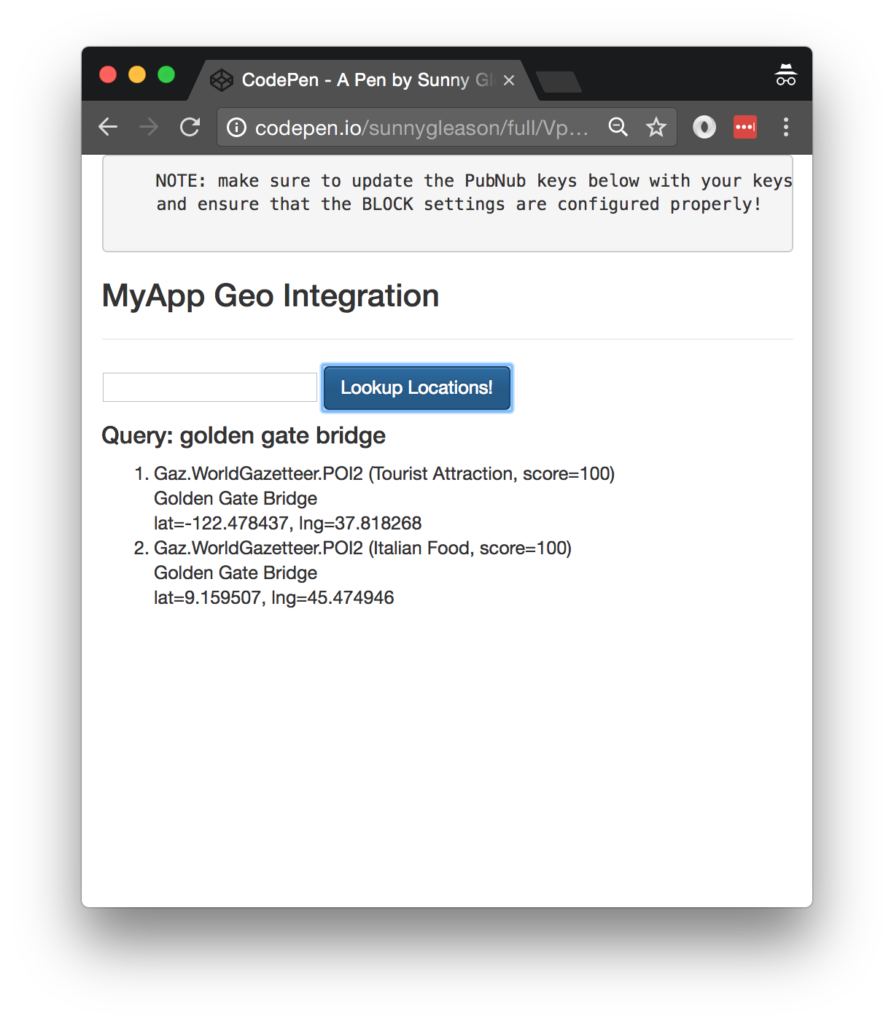Click the white circular extension icon
The height and width of the screenshot is (1024, 894).
point(704,127)
